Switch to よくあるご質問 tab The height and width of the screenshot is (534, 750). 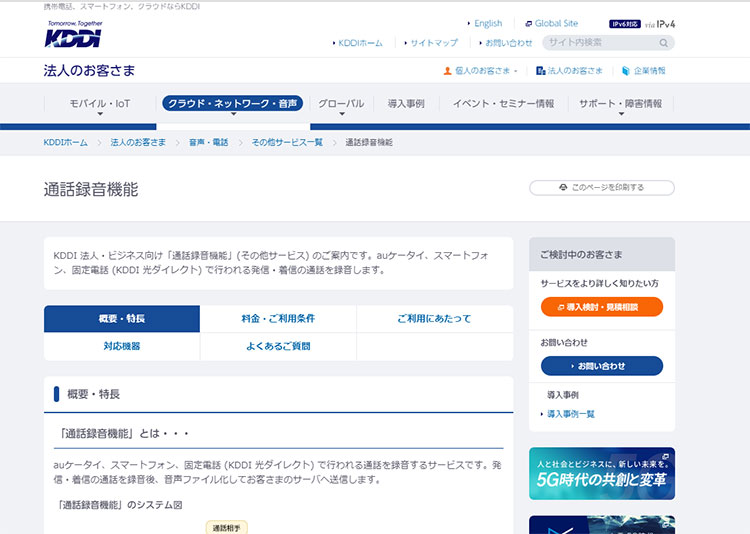(278, 346)
